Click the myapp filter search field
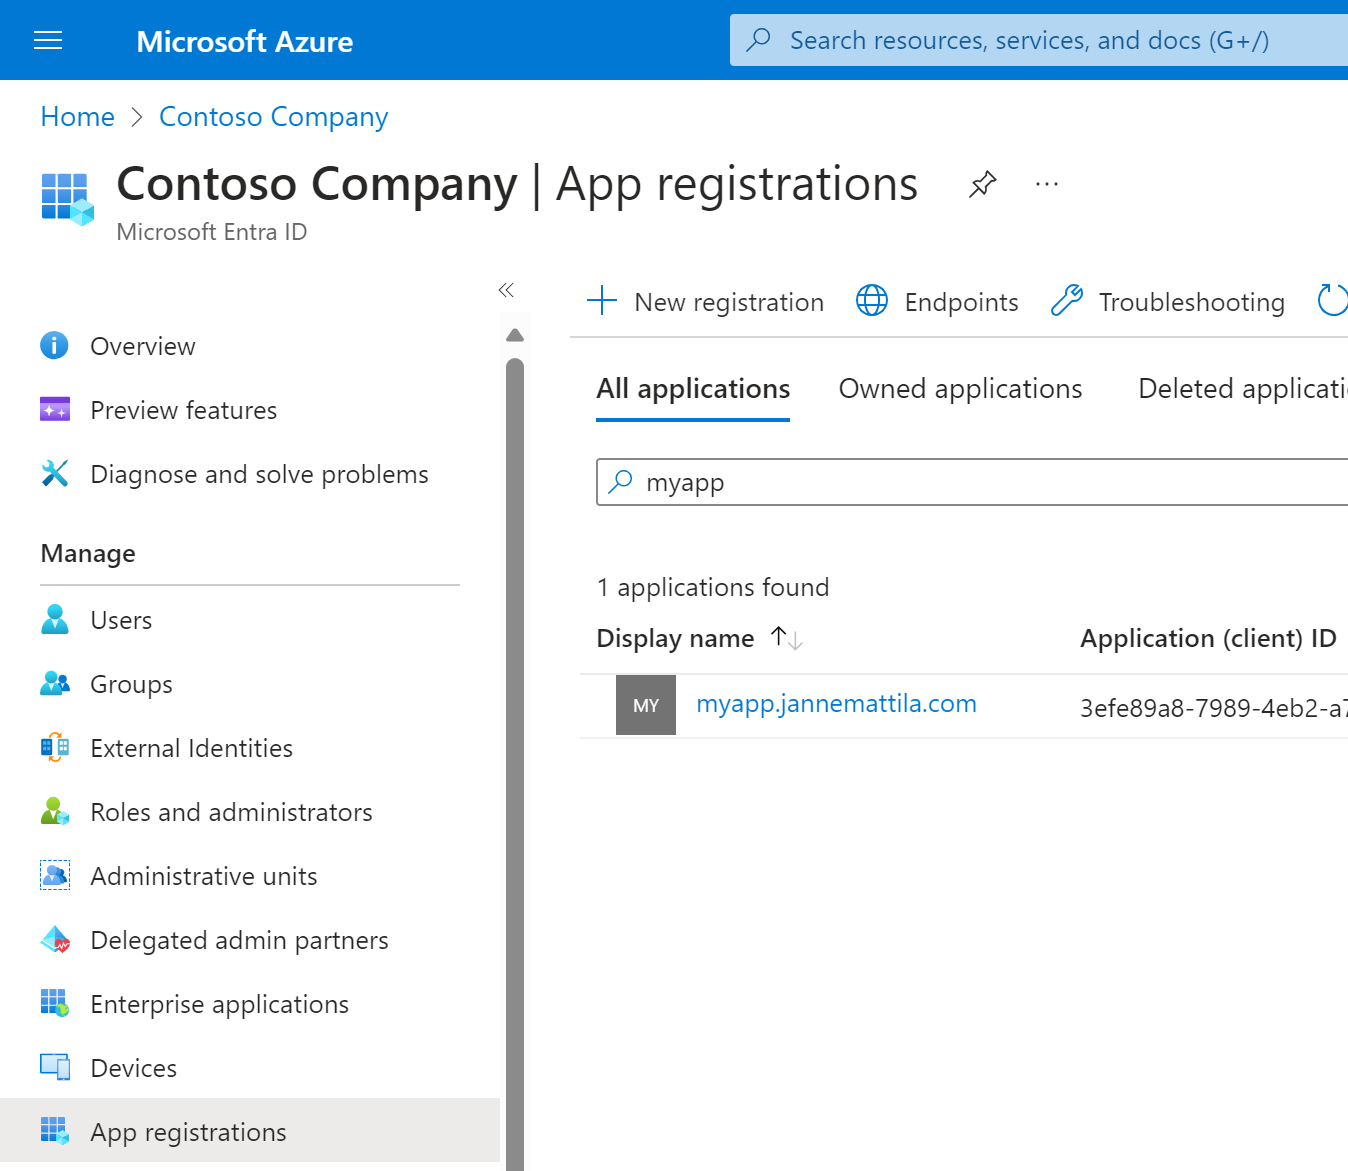 [972, 482]
